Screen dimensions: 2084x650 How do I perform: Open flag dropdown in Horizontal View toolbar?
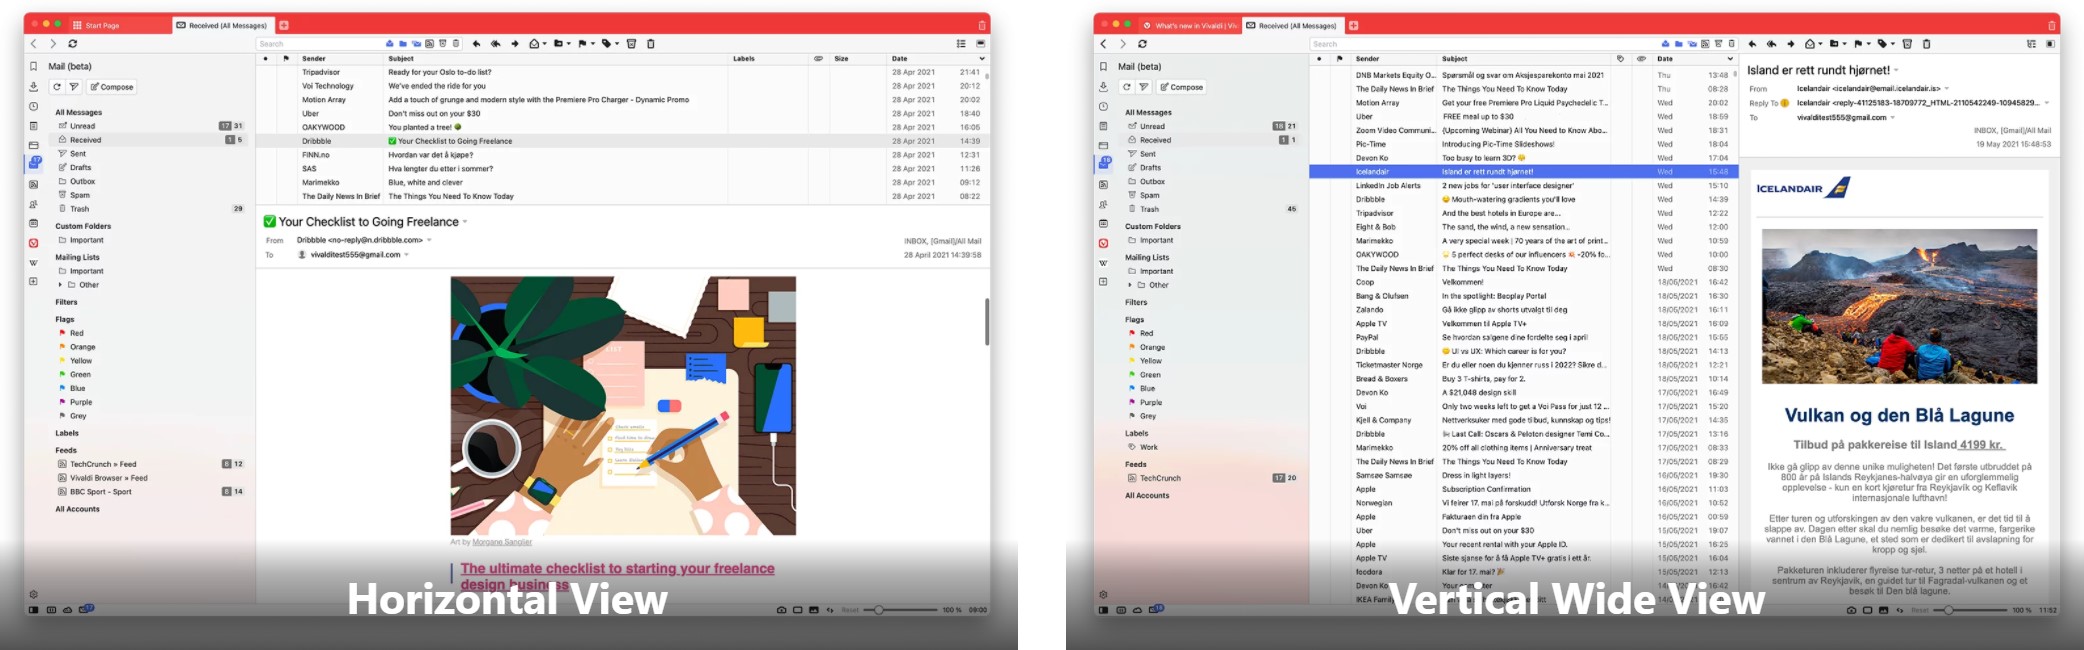pyautogui.click(x=593, y=44)
